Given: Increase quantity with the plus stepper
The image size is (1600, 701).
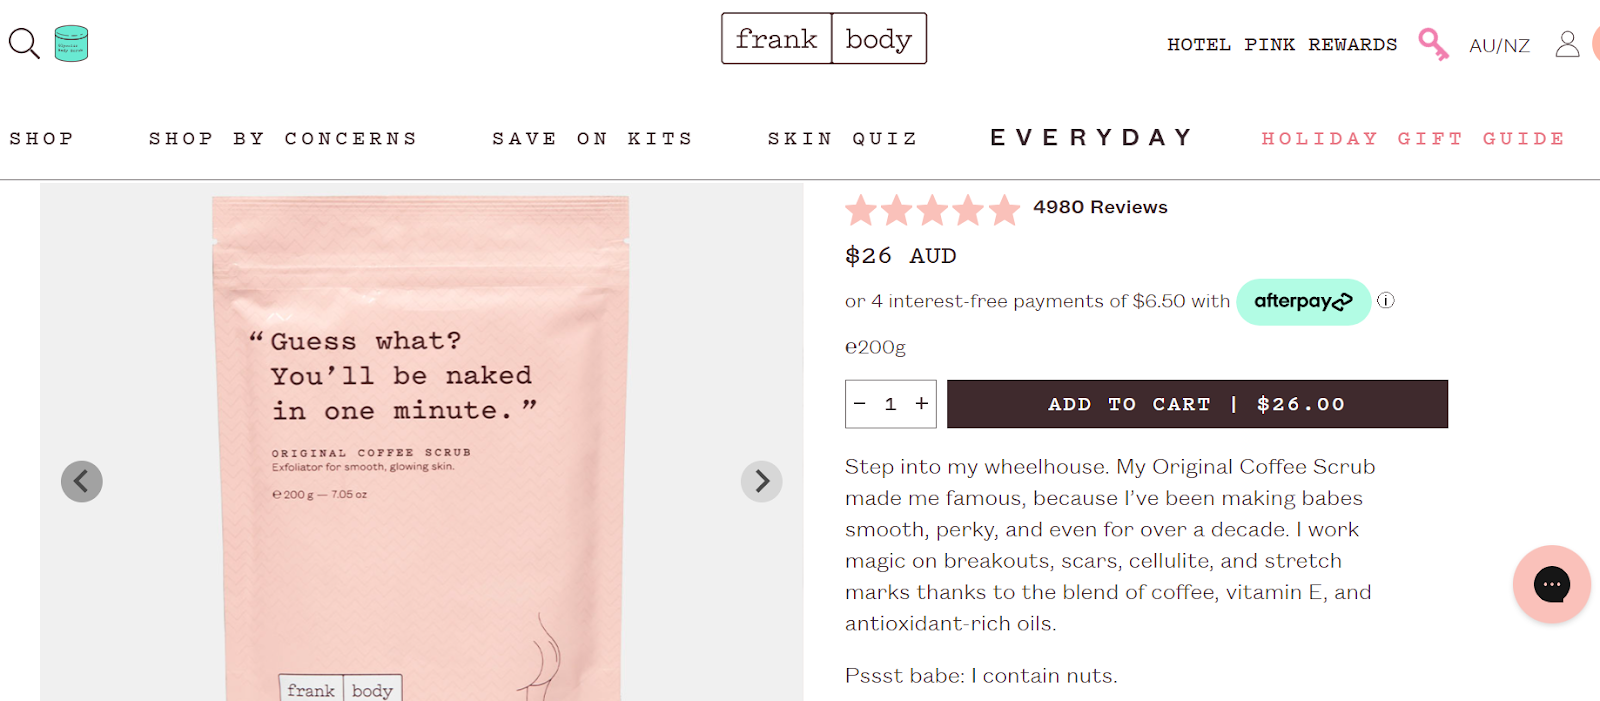Looking at the screenshot, I should pos(920,404).
